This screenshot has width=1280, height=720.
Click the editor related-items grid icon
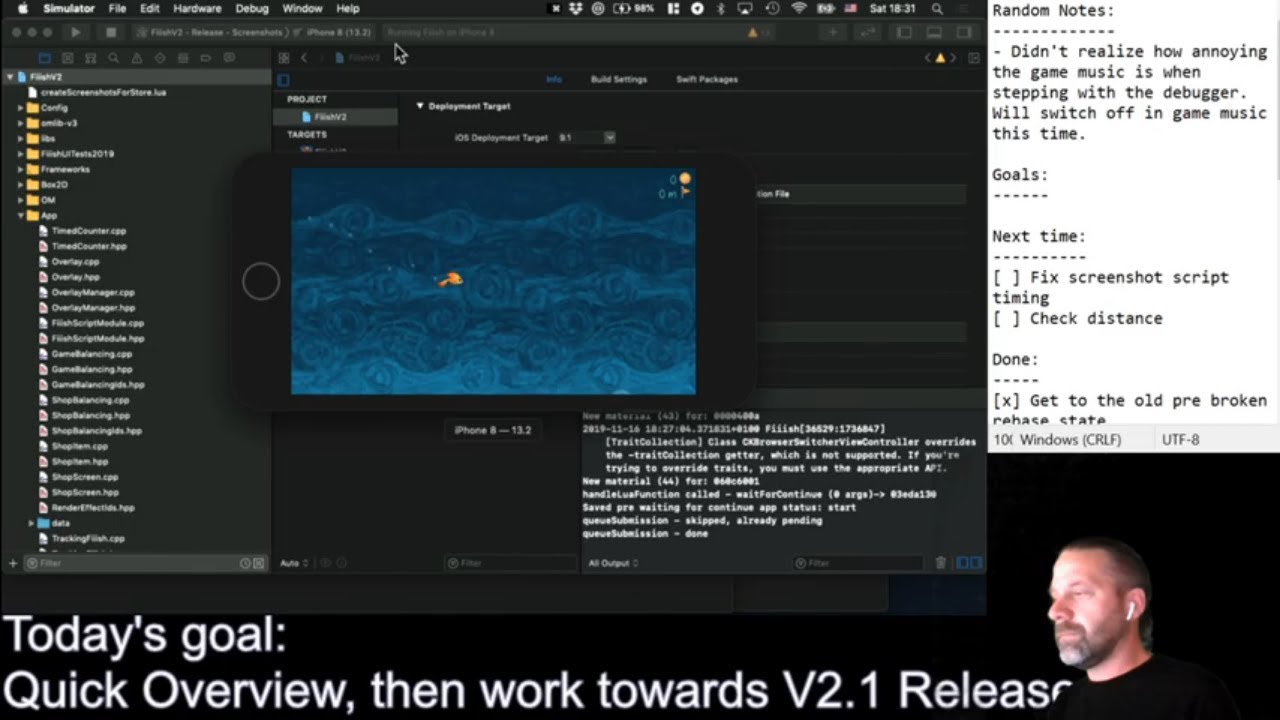[284, 58]
